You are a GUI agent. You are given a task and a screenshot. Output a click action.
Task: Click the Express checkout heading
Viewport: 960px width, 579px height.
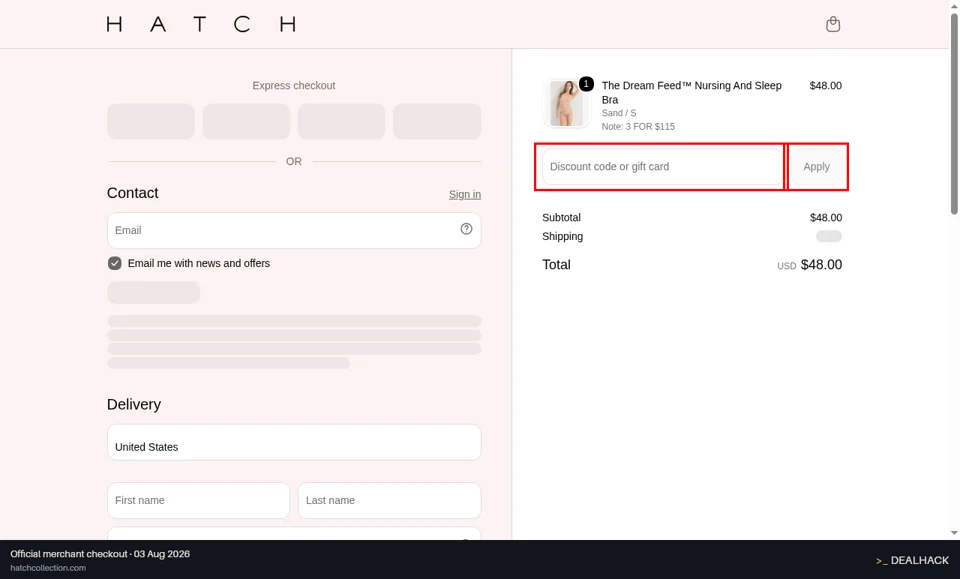click(294, 86)
